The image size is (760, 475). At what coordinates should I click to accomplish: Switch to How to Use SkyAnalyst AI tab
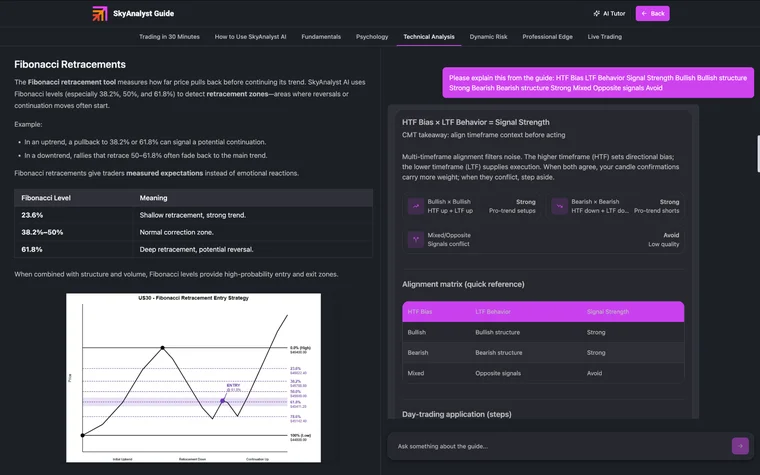tap(250, 37)
